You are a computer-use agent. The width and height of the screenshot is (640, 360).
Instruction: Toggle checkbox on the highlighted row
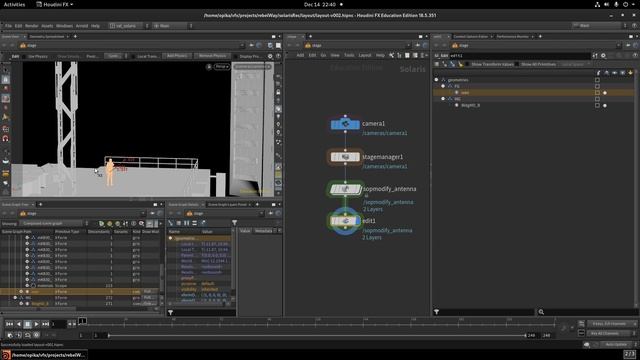pyautogui.click(x=597, y=93)
